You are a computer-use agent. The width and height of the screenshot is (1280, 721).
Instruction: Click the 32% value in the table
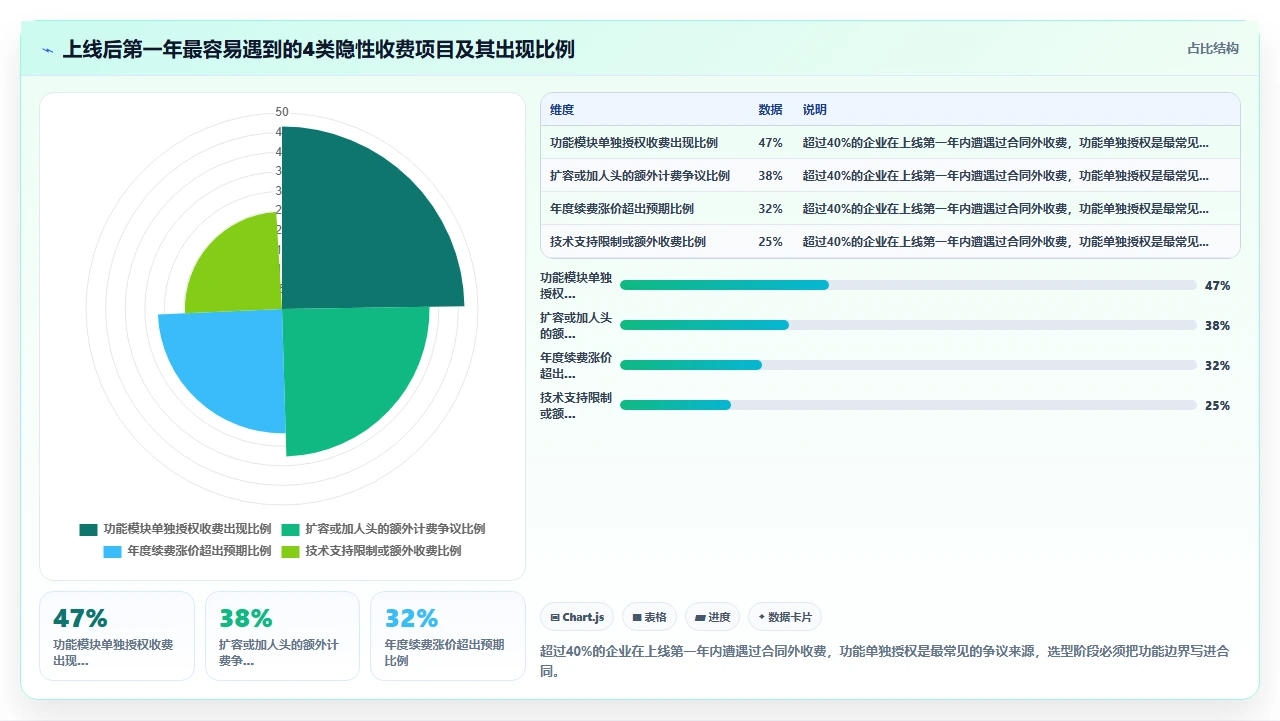pos(770,209)
